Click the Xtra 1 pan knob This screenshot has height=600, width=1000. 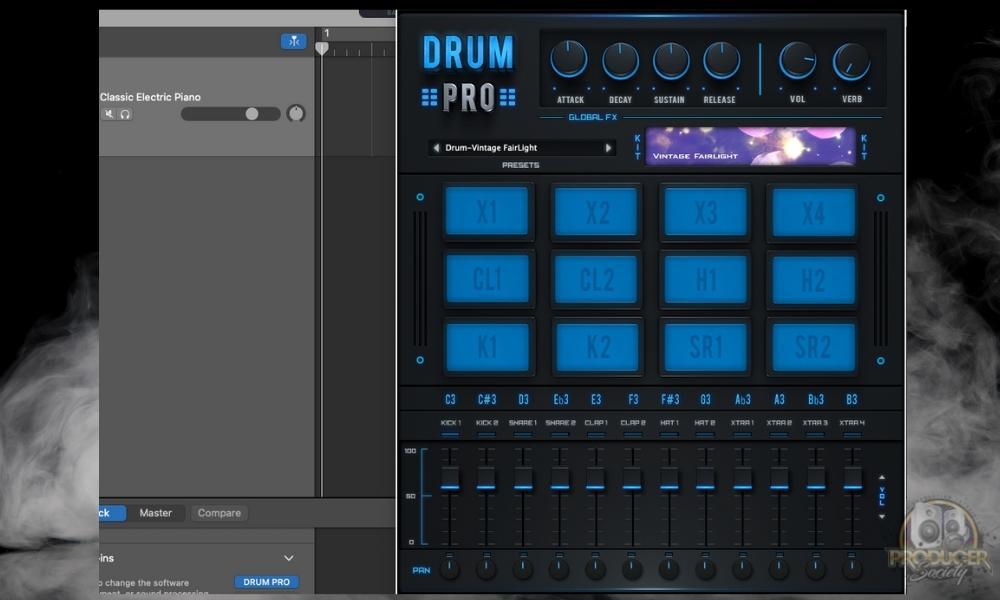742,568
